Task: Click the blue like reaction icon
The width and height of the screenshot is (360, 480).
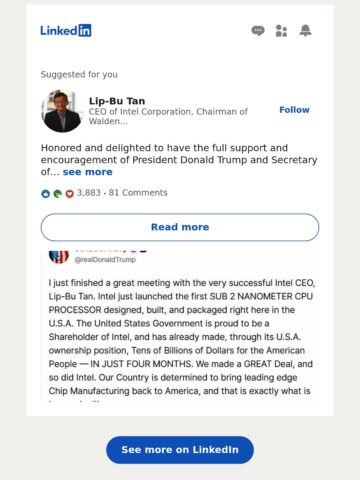Action: tap(45, 193)
